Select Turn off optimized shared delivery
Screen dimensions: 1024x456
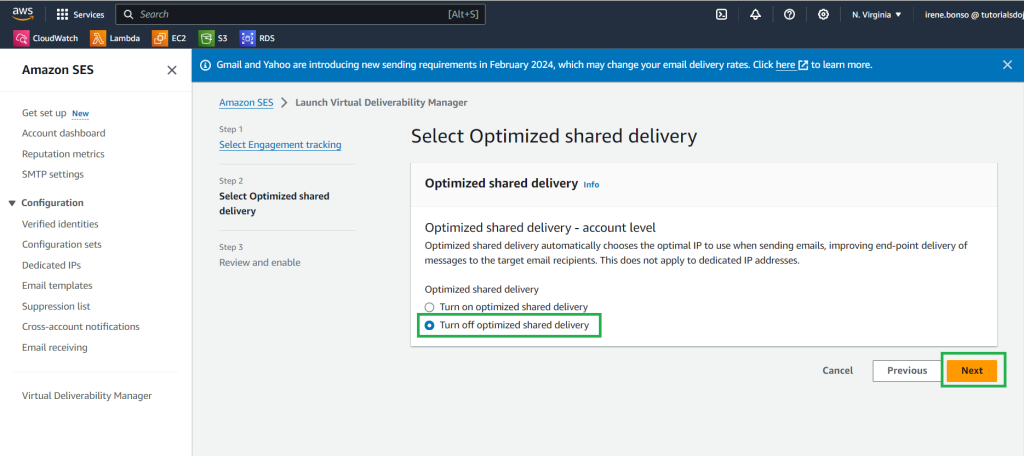(x=429, y=325)
